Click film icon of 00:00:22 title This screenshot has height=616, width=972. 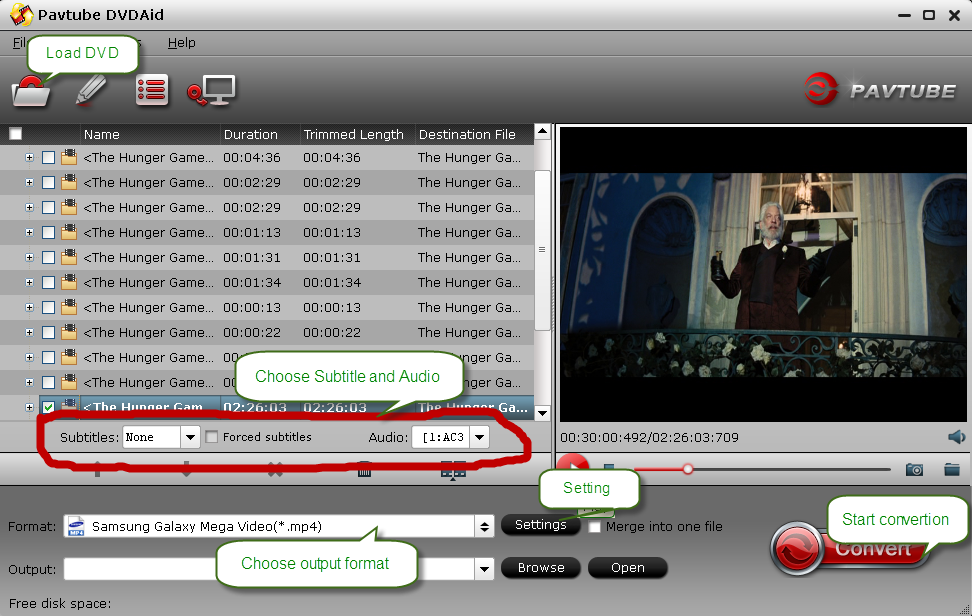[69, 332]
